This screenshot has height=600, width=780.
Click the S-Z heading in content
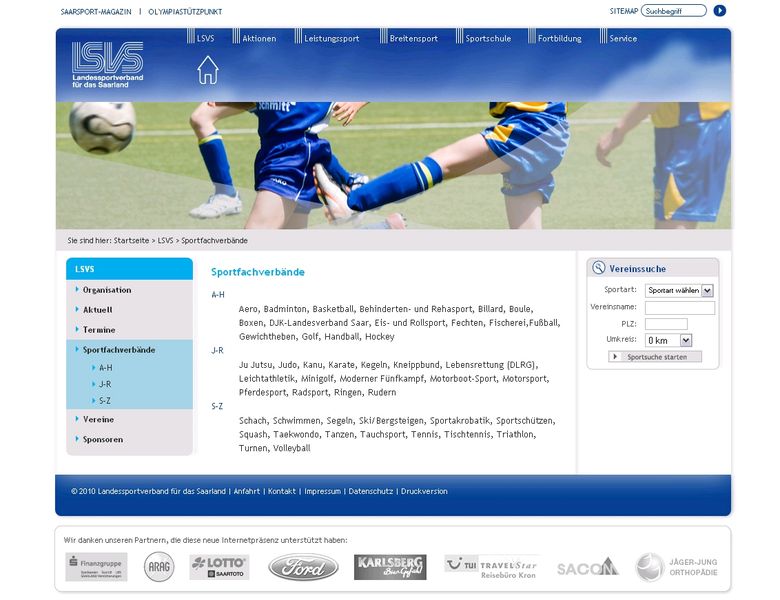[217, 406]
